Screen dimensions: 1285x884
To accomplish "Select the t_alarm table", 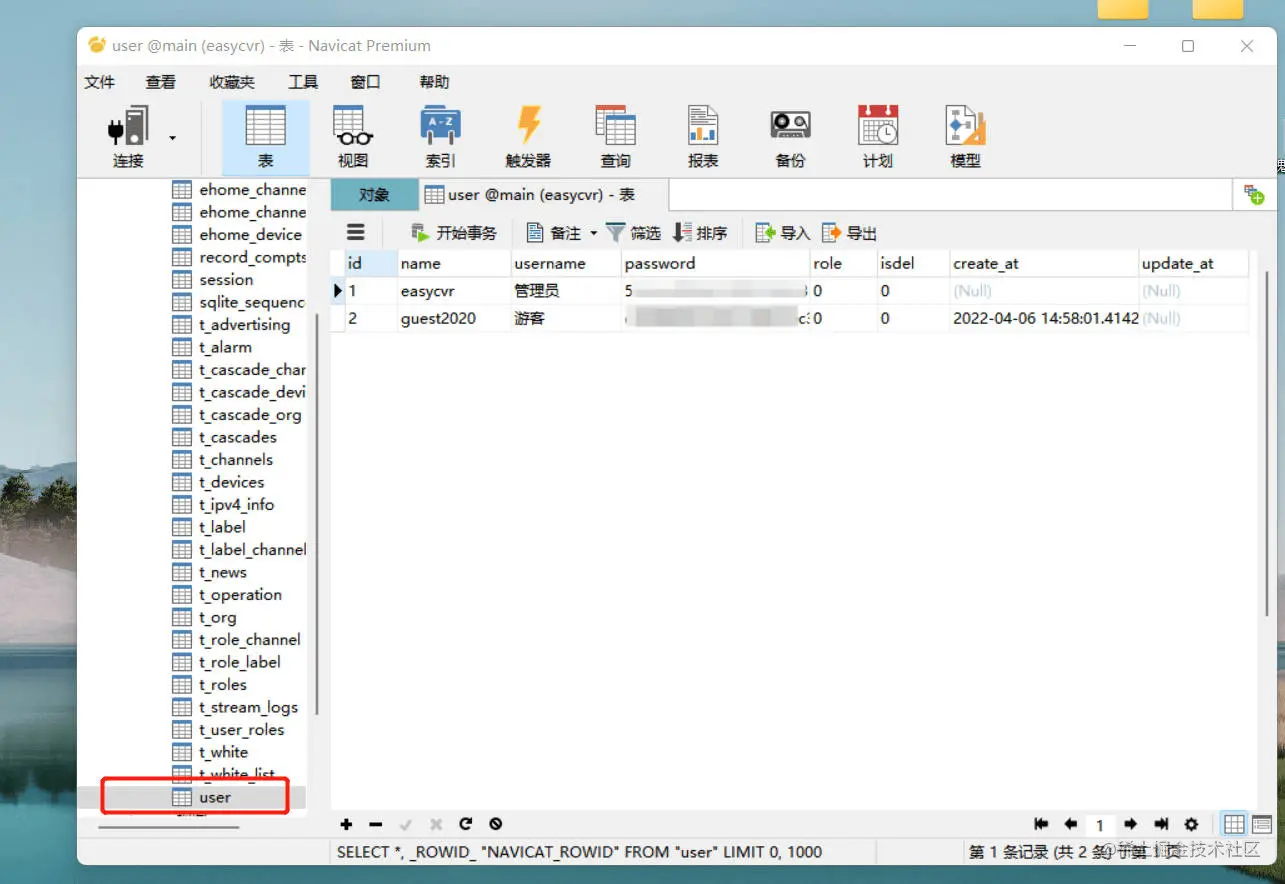I will pyautogui.click(x=225, y=347).
